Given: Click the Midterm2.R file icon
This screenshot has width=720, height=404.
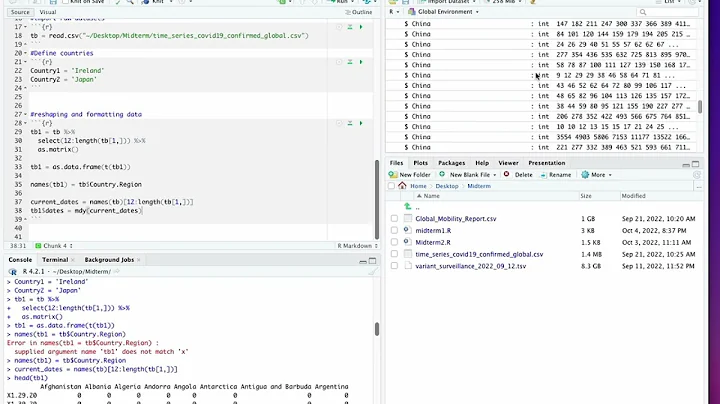Looking at the screenshot, I should [408, 242].
